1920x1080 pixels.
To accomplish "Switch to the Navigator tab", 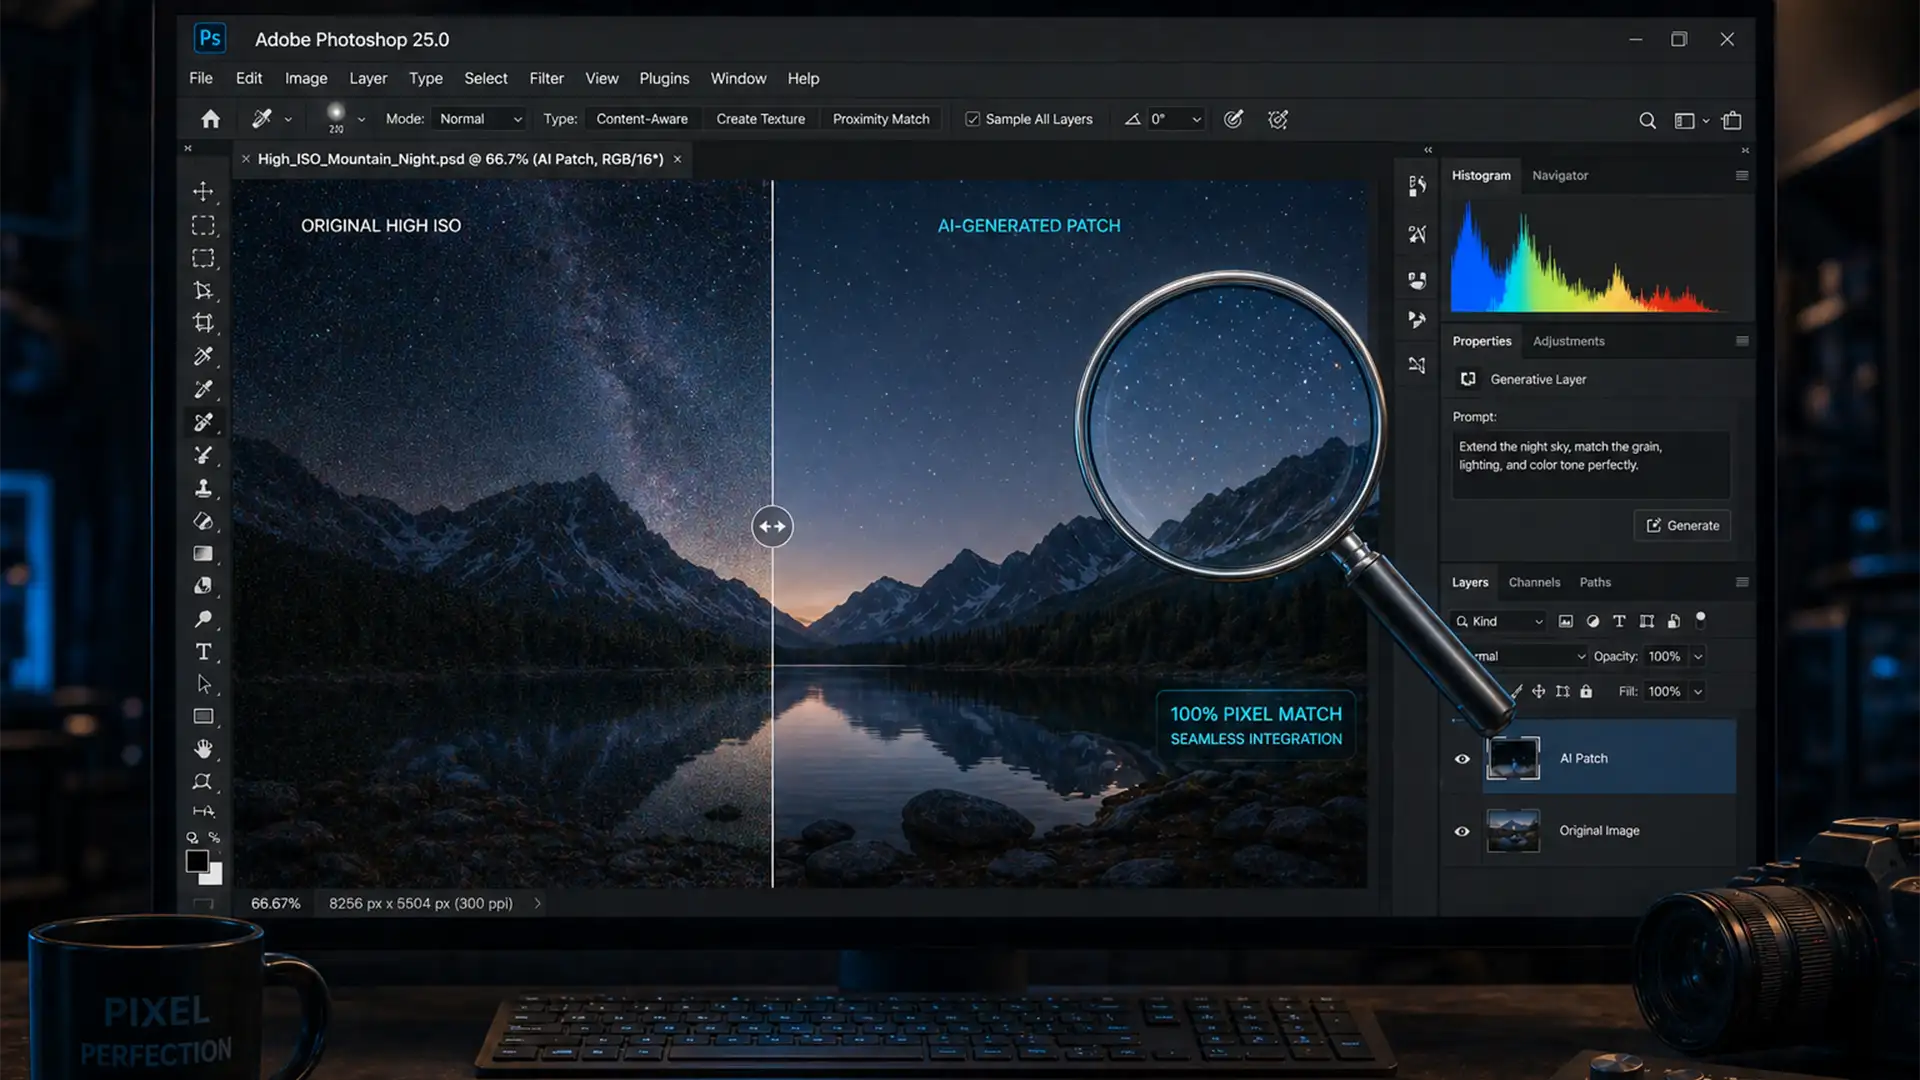I will coord(1559,175).
